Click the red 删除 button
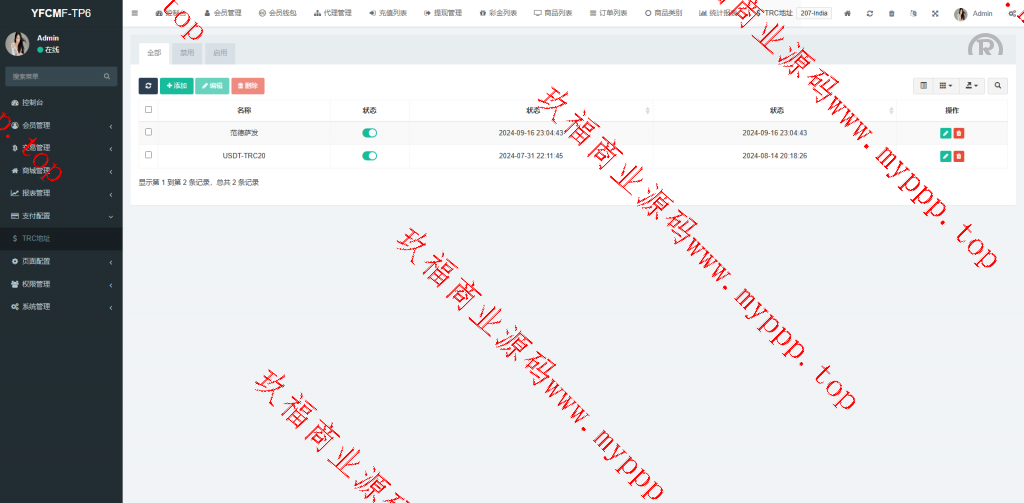This screenshot has width=1024, height=503. [x=248, y=86]
